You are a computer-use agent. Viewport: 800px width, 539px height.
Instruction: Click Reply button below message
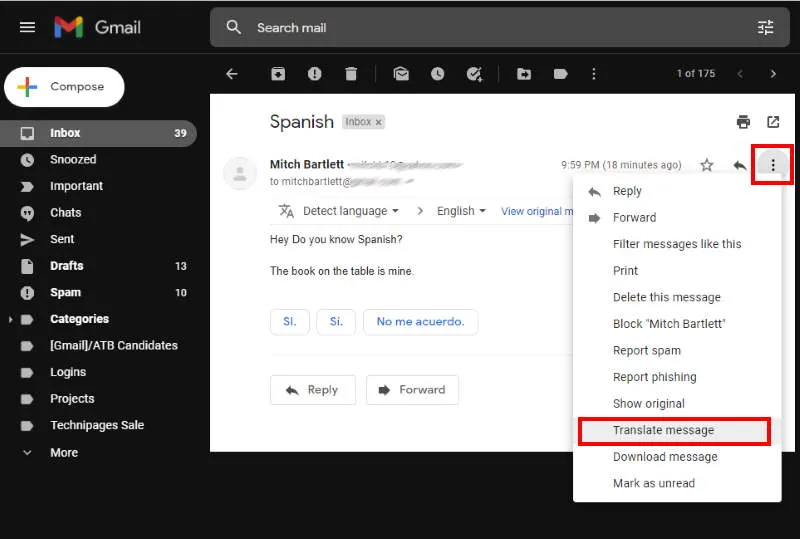pos(313,390)
